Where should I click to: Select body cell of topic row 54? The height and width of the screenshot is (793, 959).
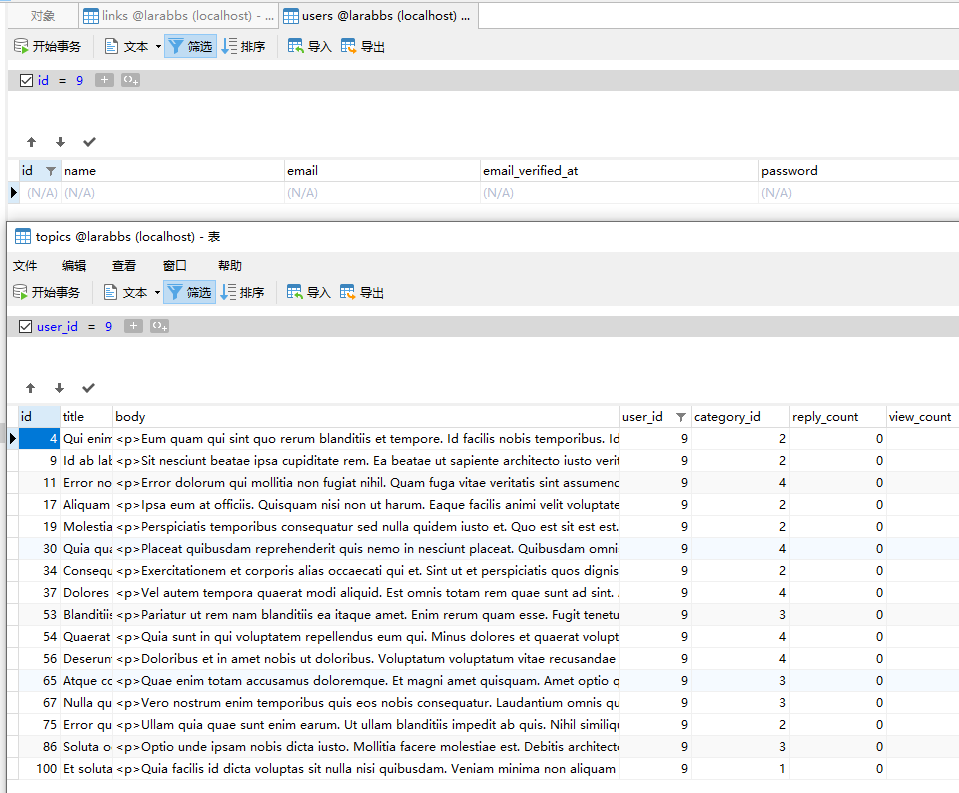366,637
